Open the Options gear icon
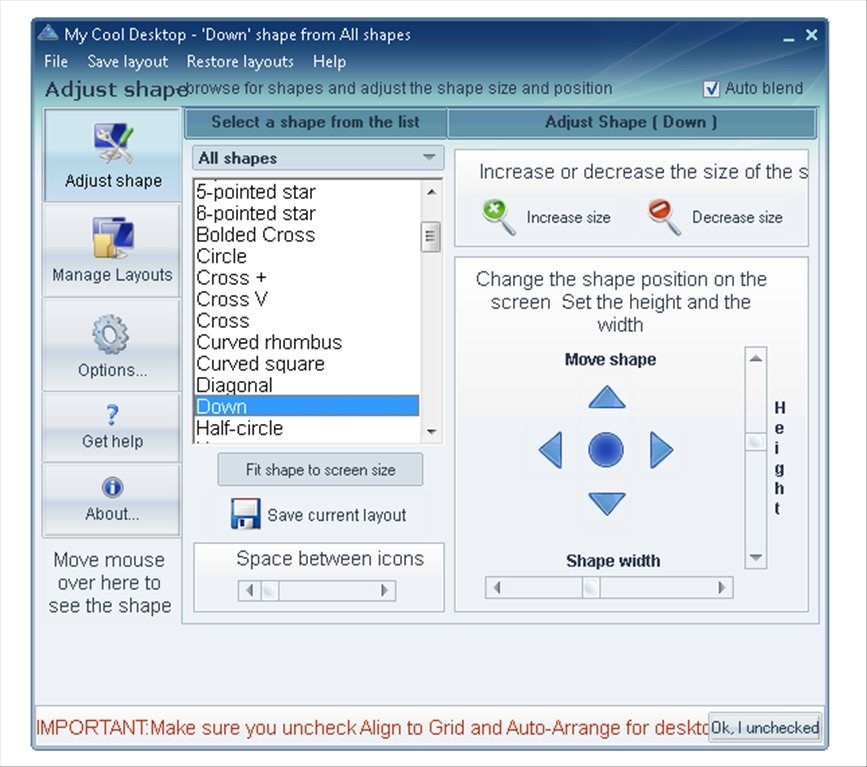867x767 pixels. pos(111,334)
